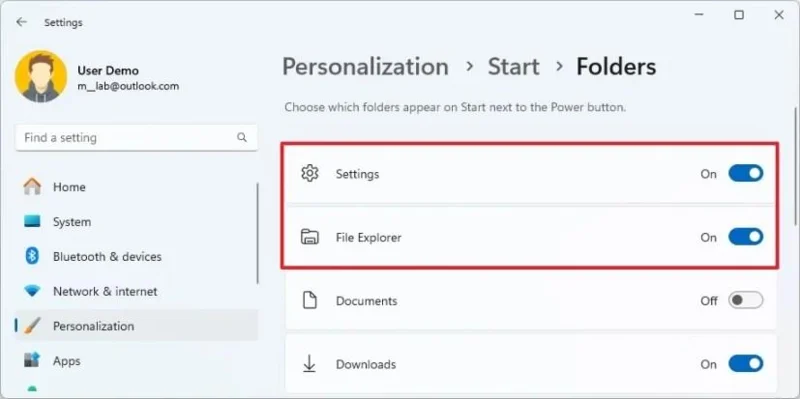
Task: Click the System monitor icon
Action: [32, 222]
